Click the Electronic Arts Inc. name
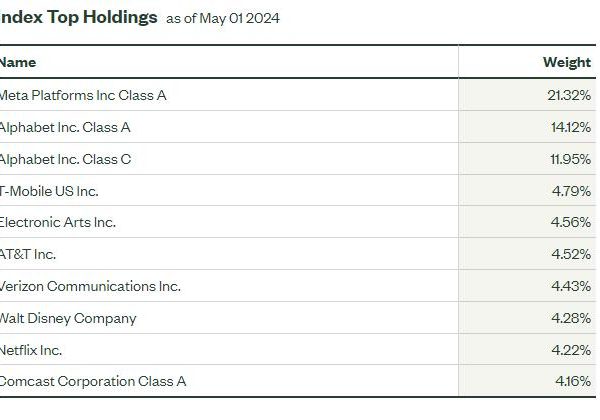Image resolution: width=600 pixels, height=420 pixels. point(57,222)
